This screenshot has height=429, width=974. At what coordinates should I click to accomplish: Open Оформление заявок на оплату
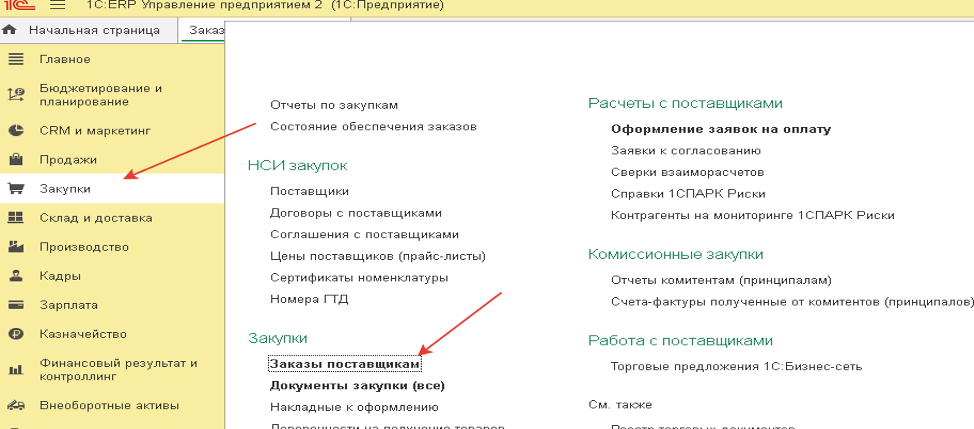point(721,129)
